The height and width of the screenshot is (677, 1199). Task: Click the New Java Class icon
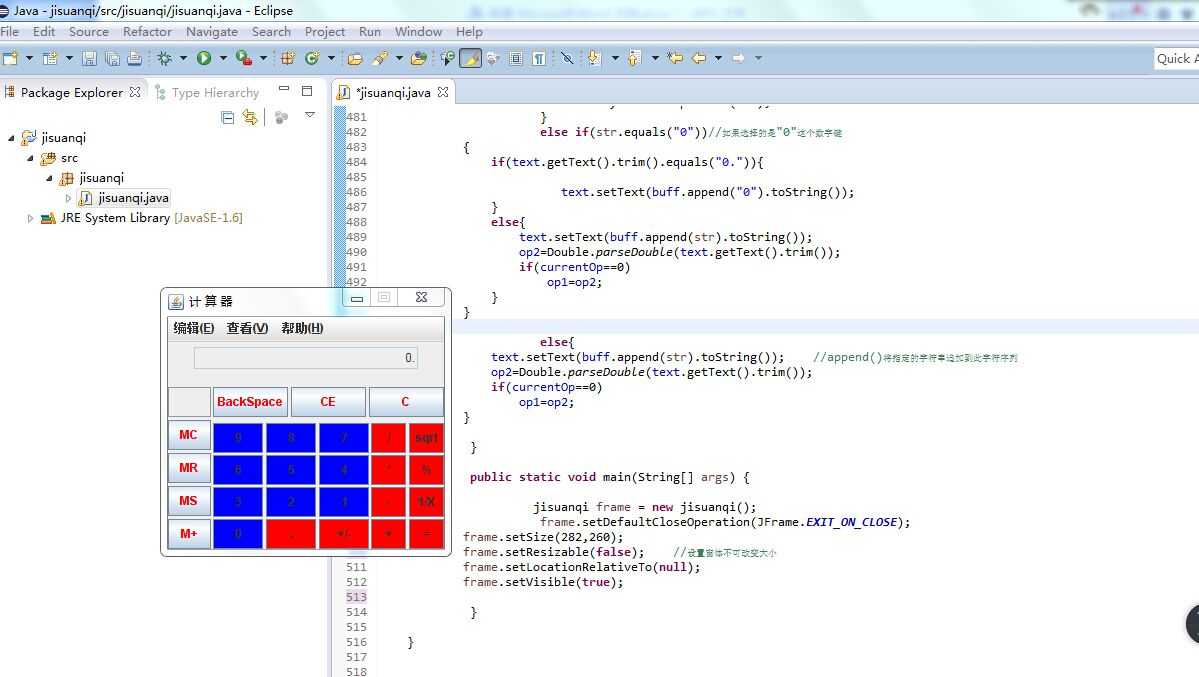point(312,58)
